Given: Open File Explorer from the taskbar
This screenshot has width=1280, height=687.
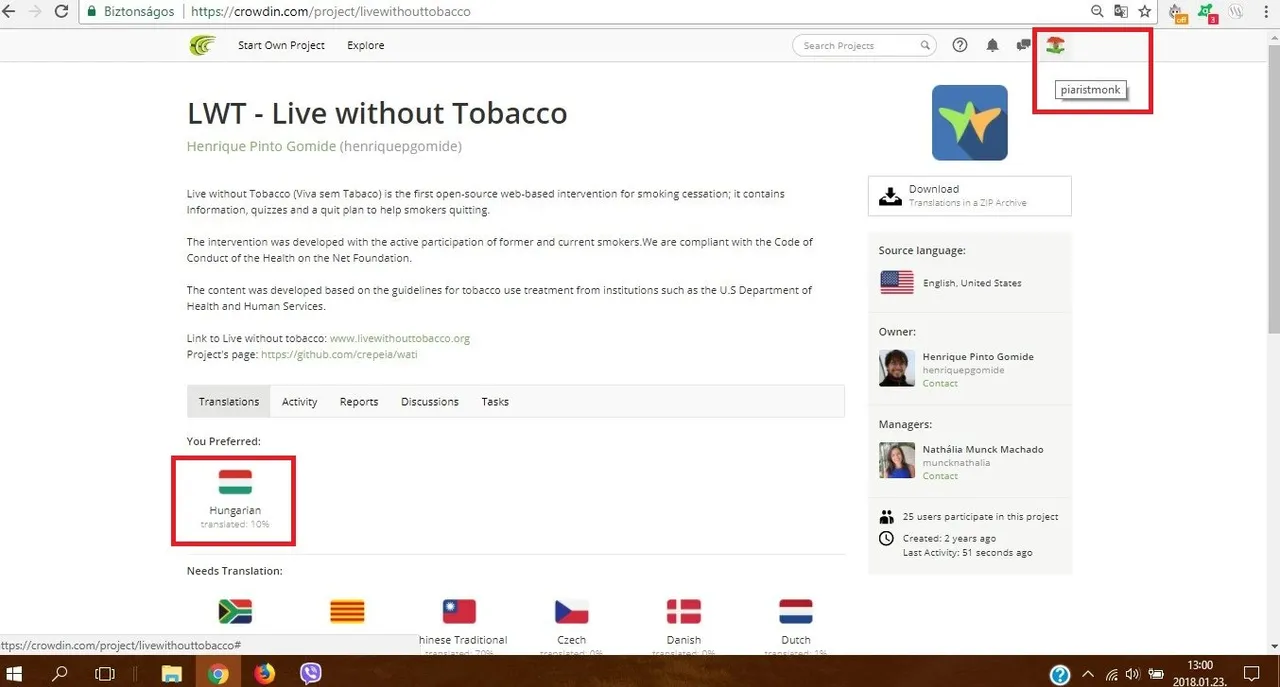Looking at the screenshot, I should pyautogui.click(x=172, y=674).
